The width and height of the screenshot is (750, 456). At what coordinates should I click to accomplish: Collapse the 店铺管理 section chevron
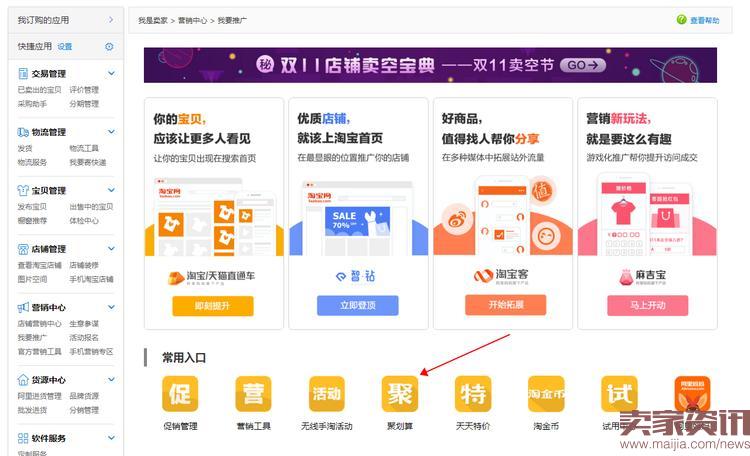tap(111, 248)
